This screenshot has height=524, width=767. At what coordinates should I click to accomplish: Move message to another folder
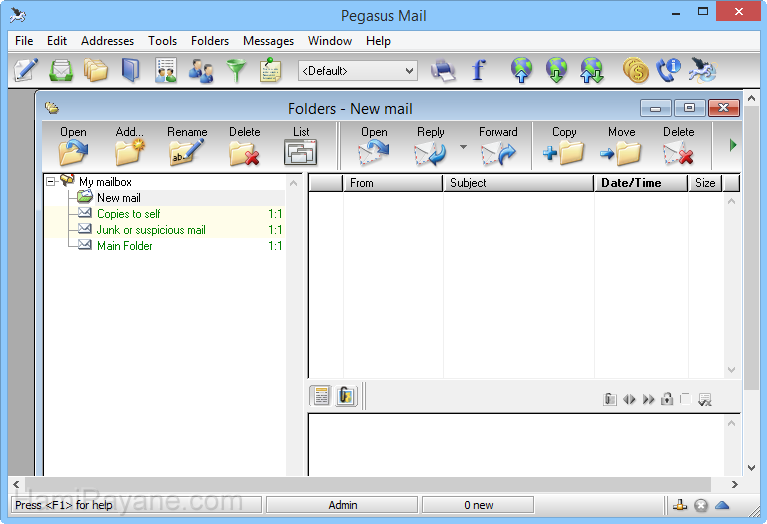pyautogui.click(x=621, y=146)
